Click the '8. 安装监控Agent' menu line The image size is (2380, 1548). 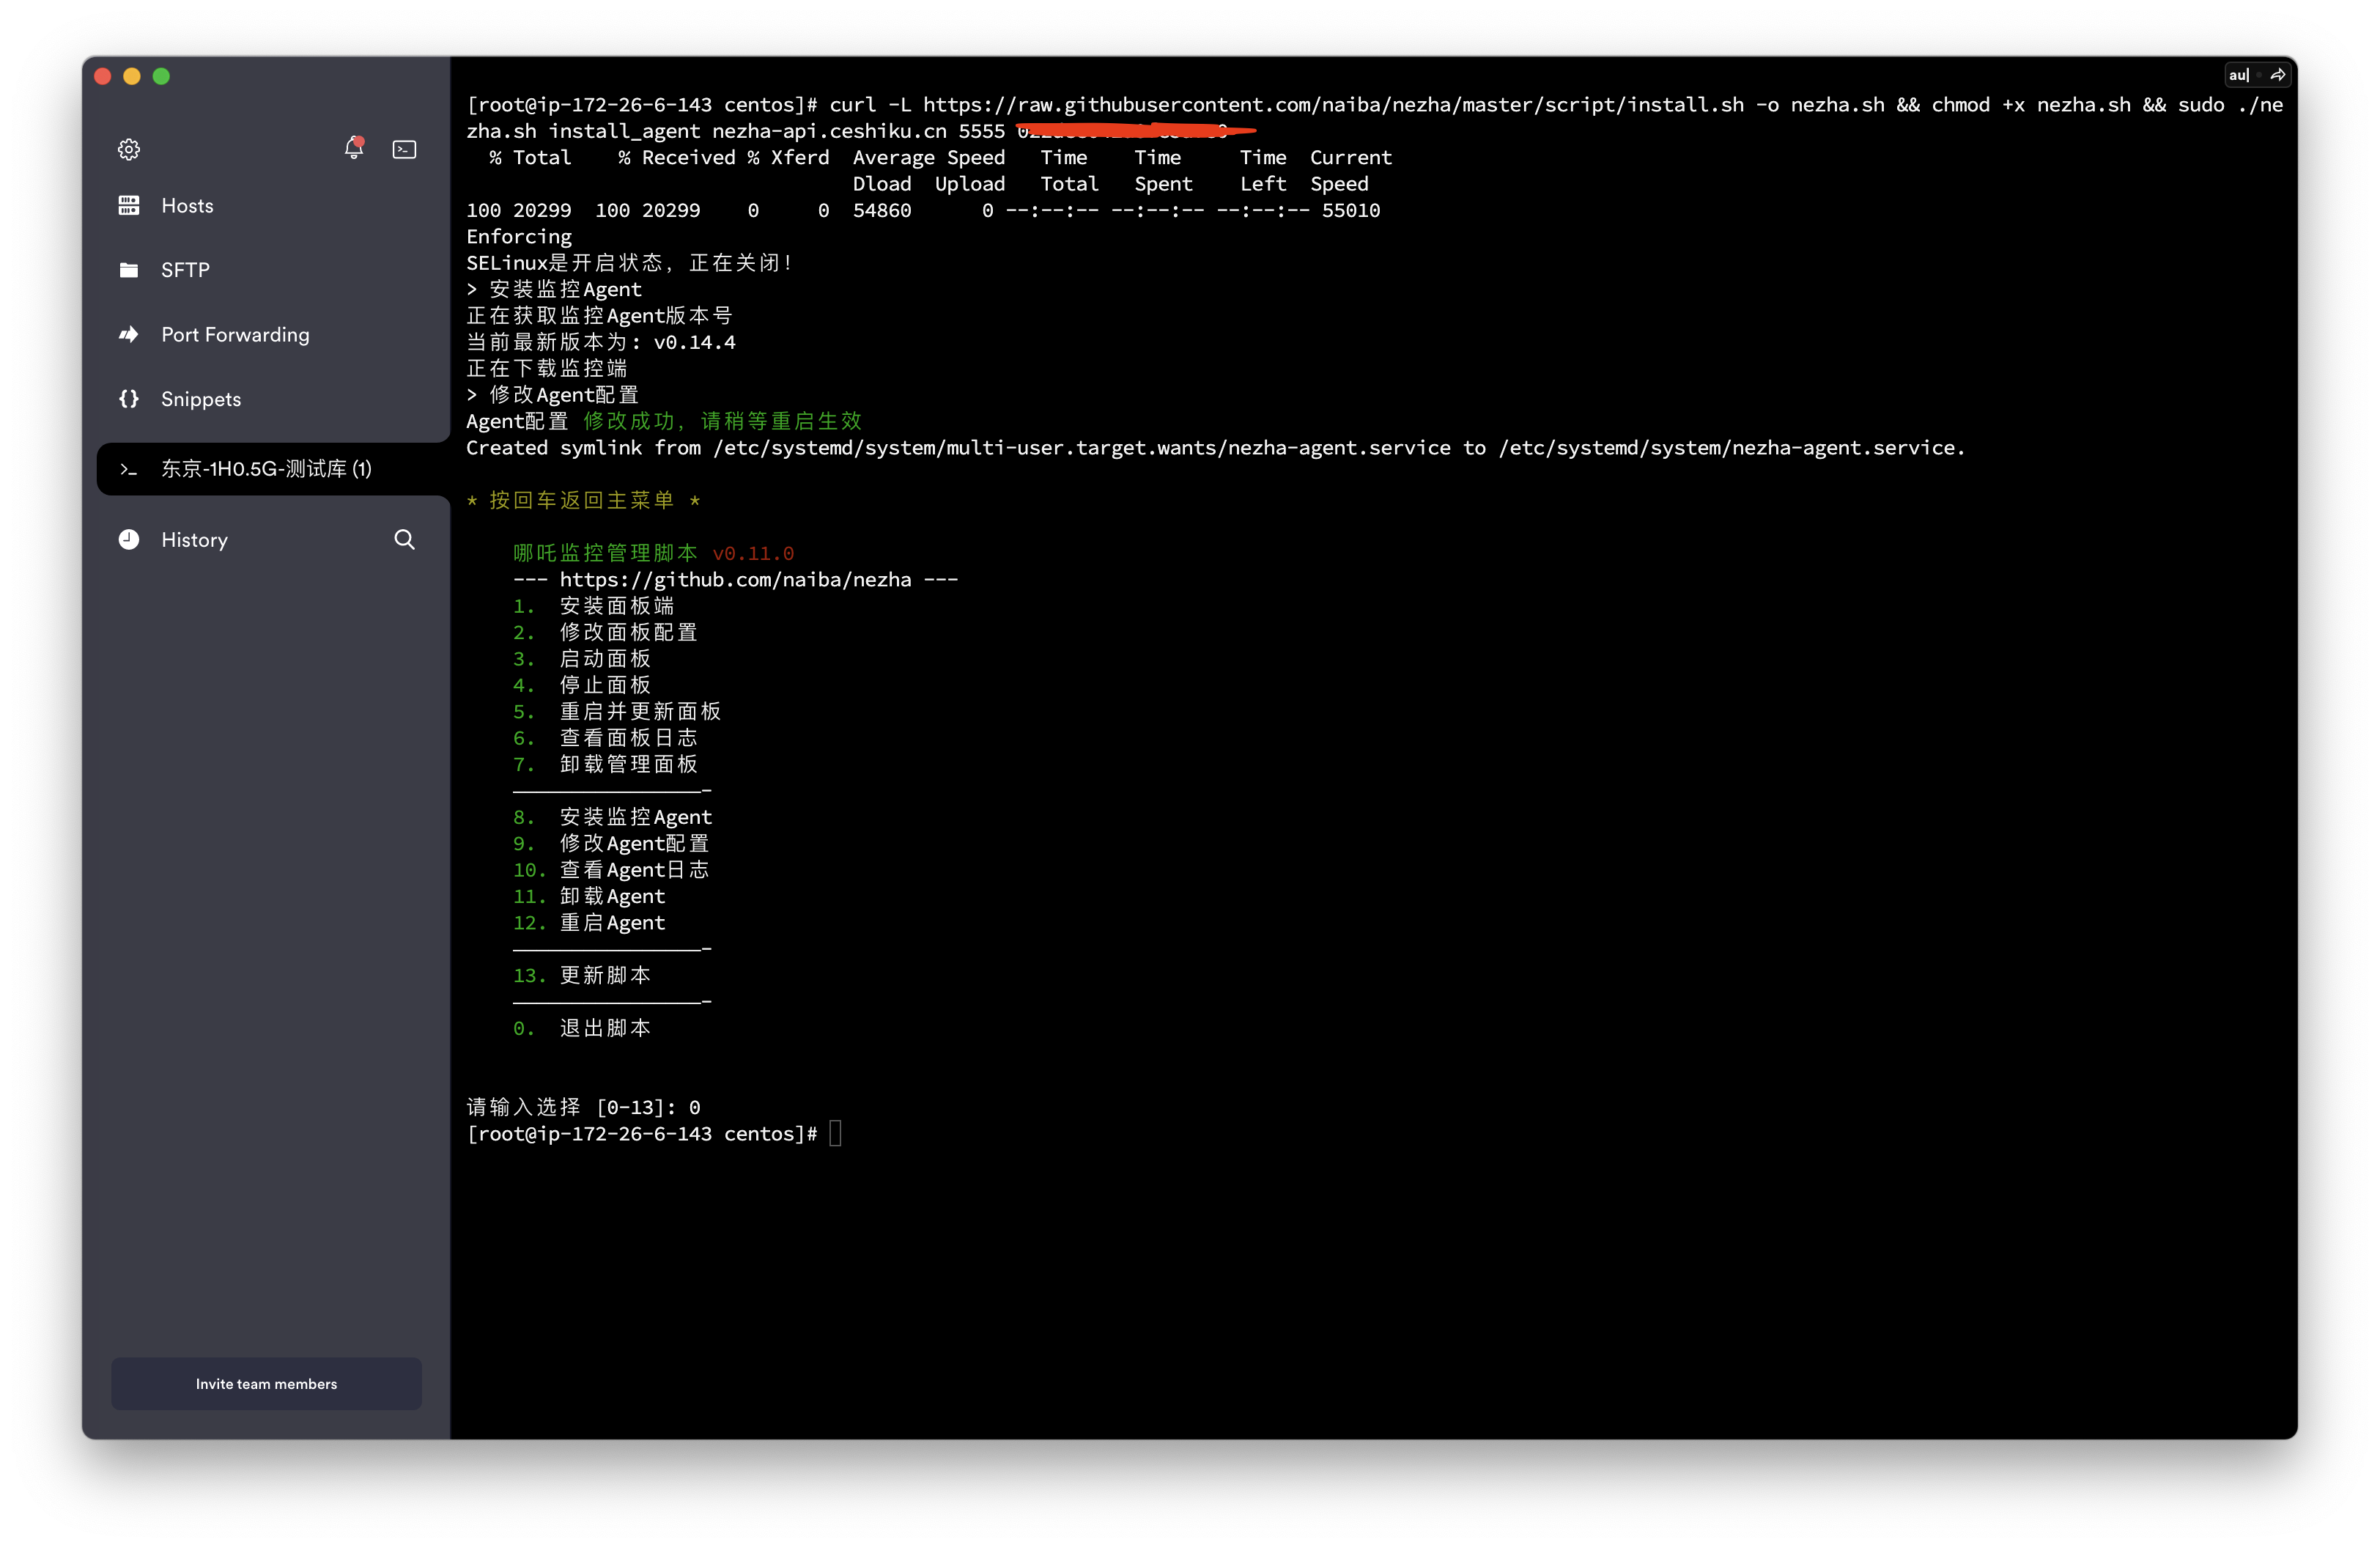click(x=612, y=818)
